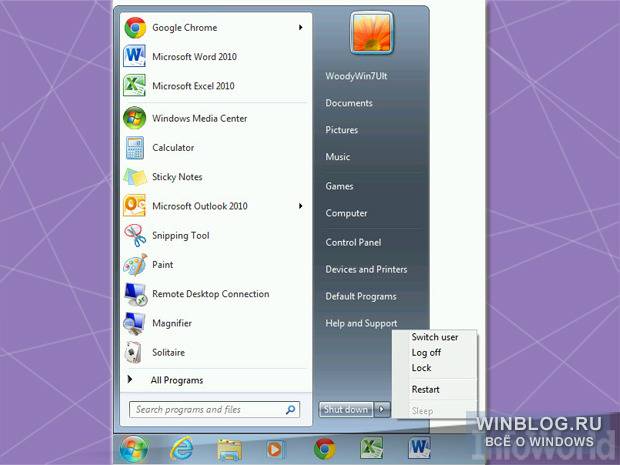Open Music library link
This screenshot has width=620, height=465.
pyautogui.click(x=338, y=157)
